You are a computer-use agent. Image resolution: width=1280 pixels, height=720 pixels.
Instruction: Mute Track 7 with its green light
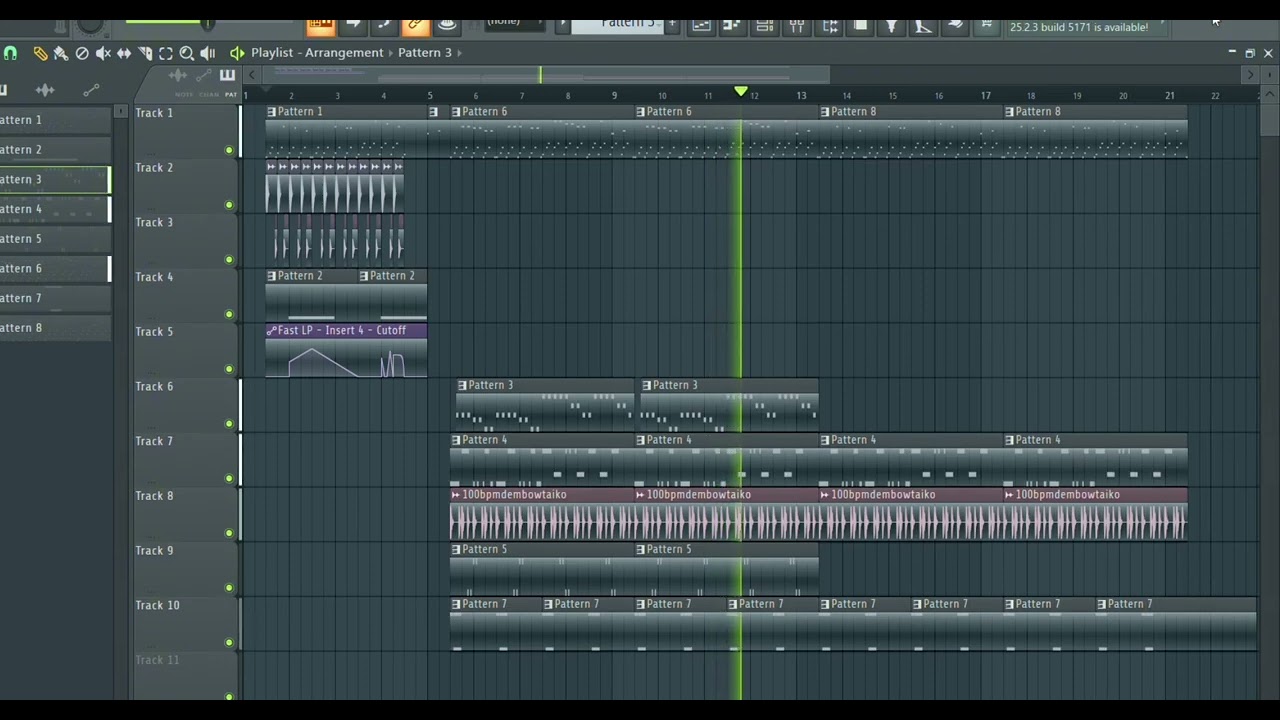229,478
